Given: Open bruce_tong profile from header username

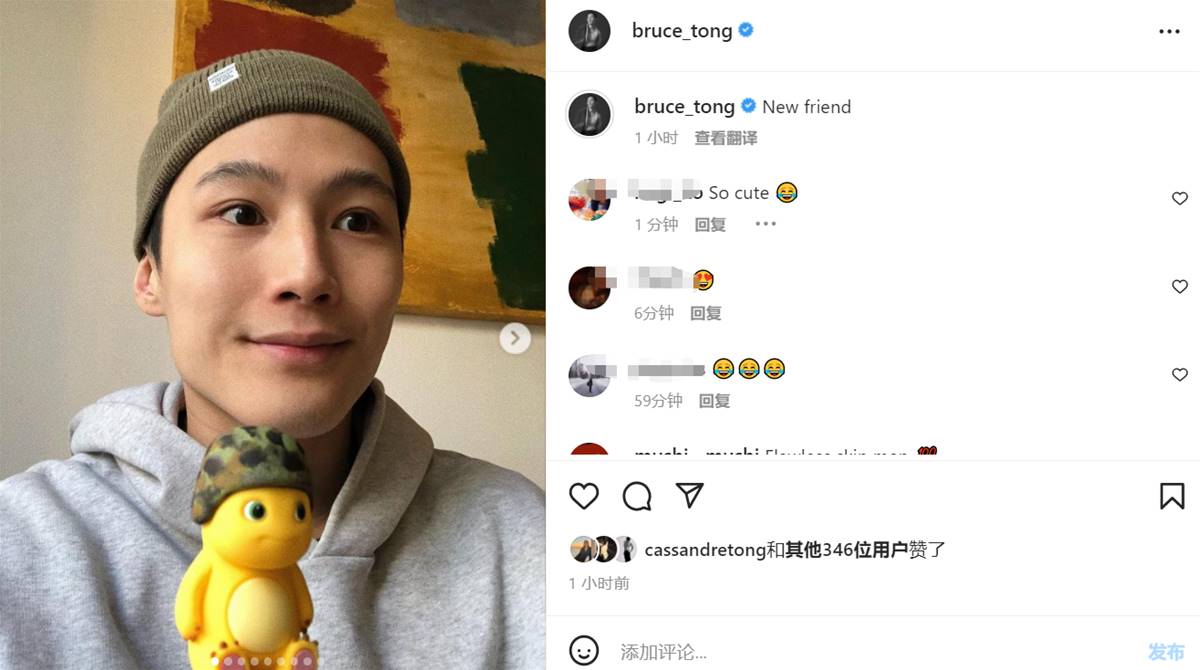Looking at the screenshot, I should click(x=682, y=31).
